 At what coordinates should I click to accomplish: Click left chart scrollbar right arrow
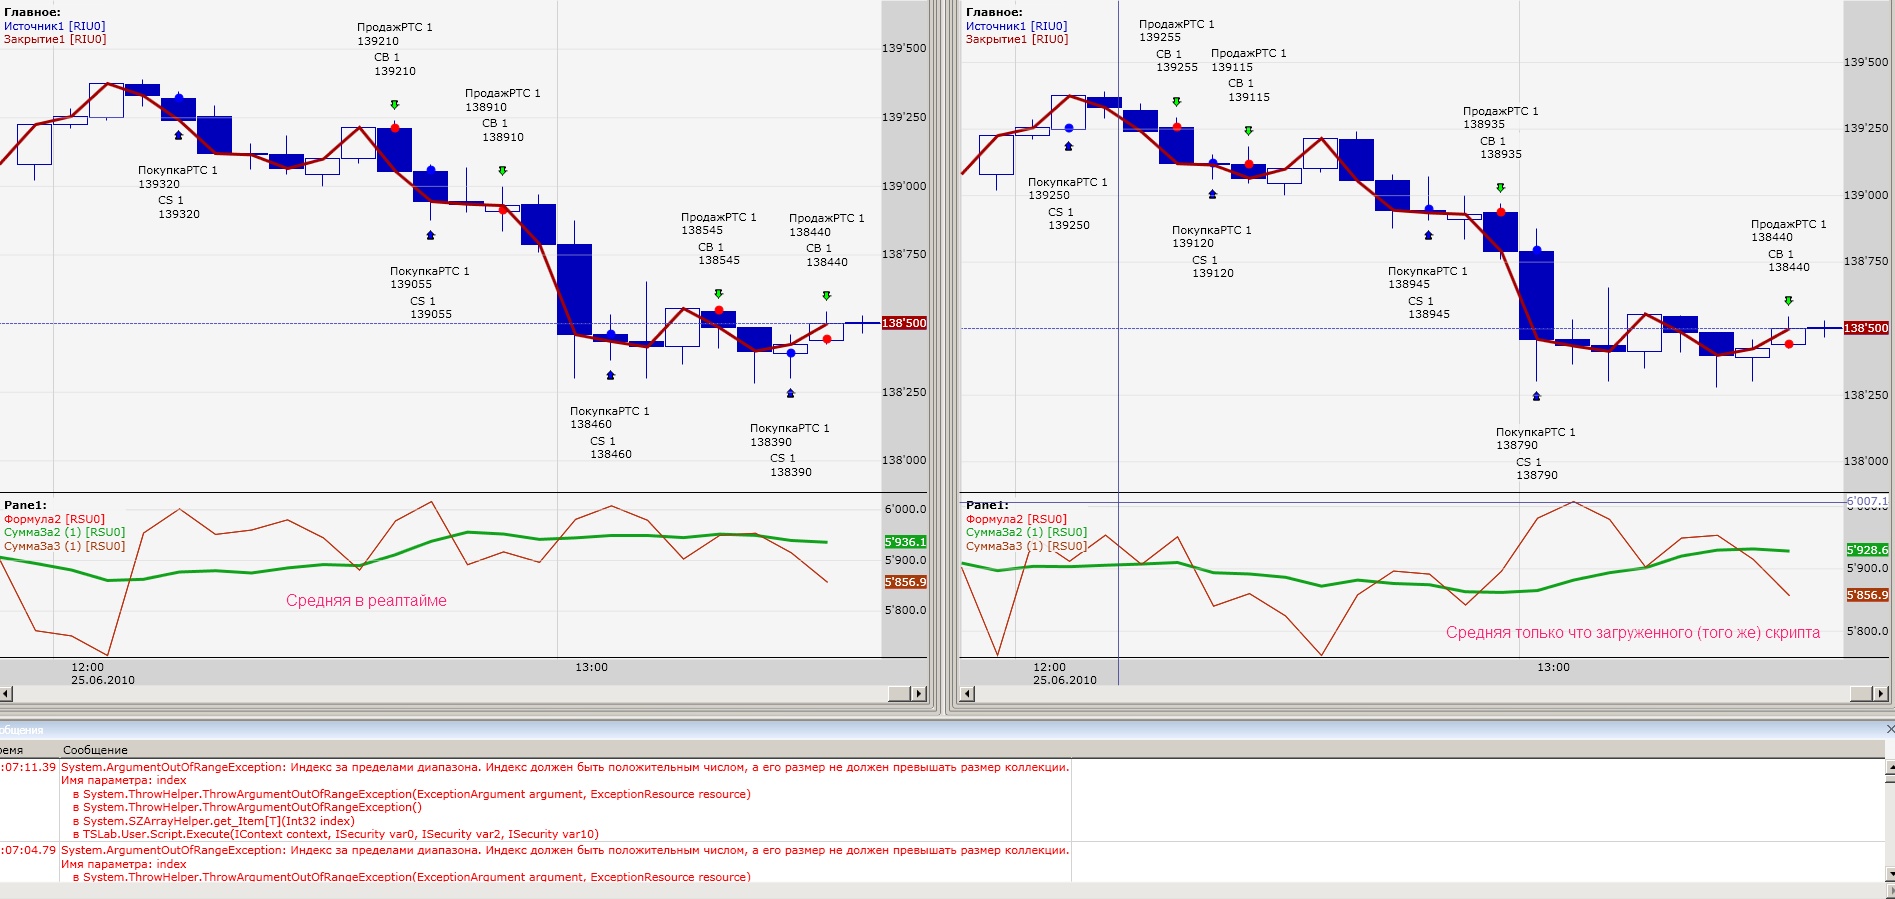click(919, 694)
